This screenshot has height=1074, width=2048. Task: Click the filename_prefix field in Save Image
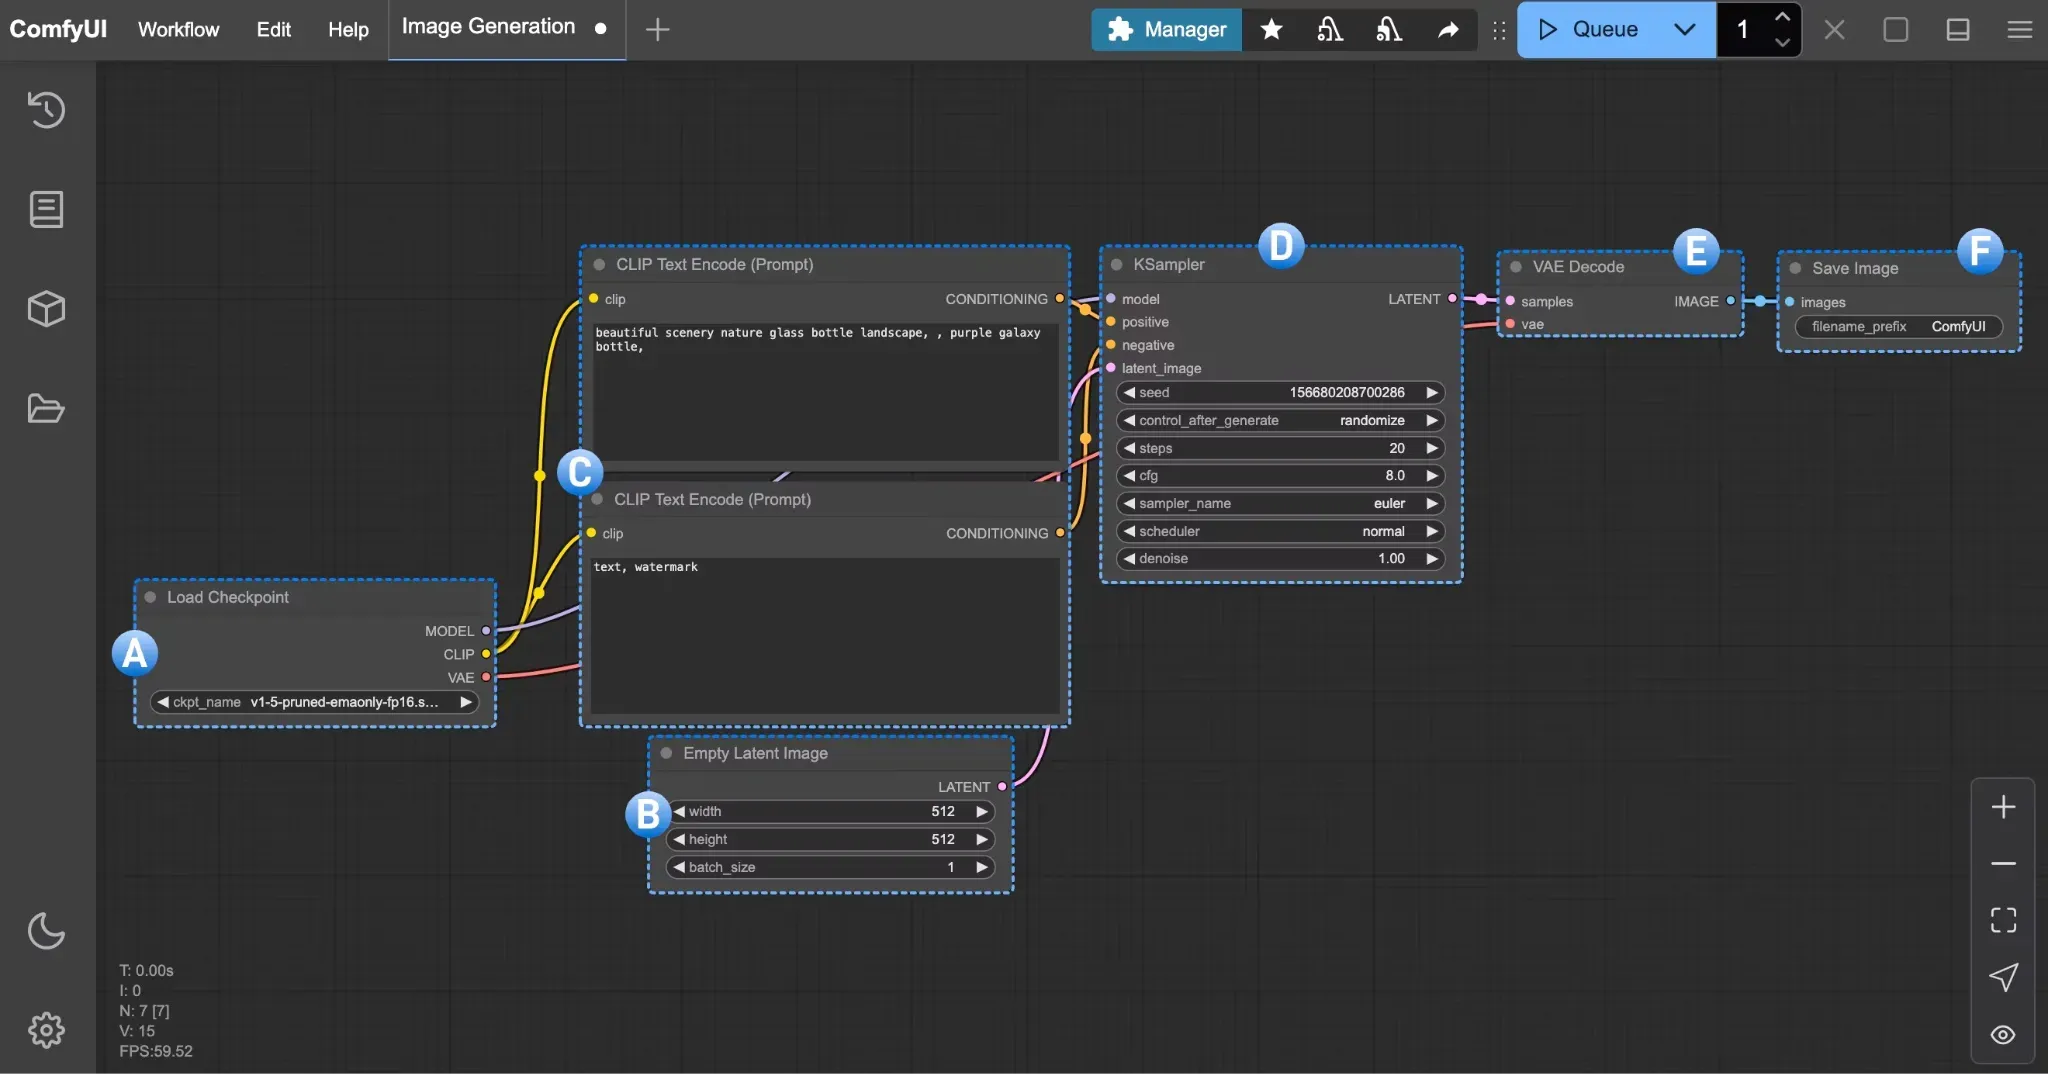[1897, 326]
